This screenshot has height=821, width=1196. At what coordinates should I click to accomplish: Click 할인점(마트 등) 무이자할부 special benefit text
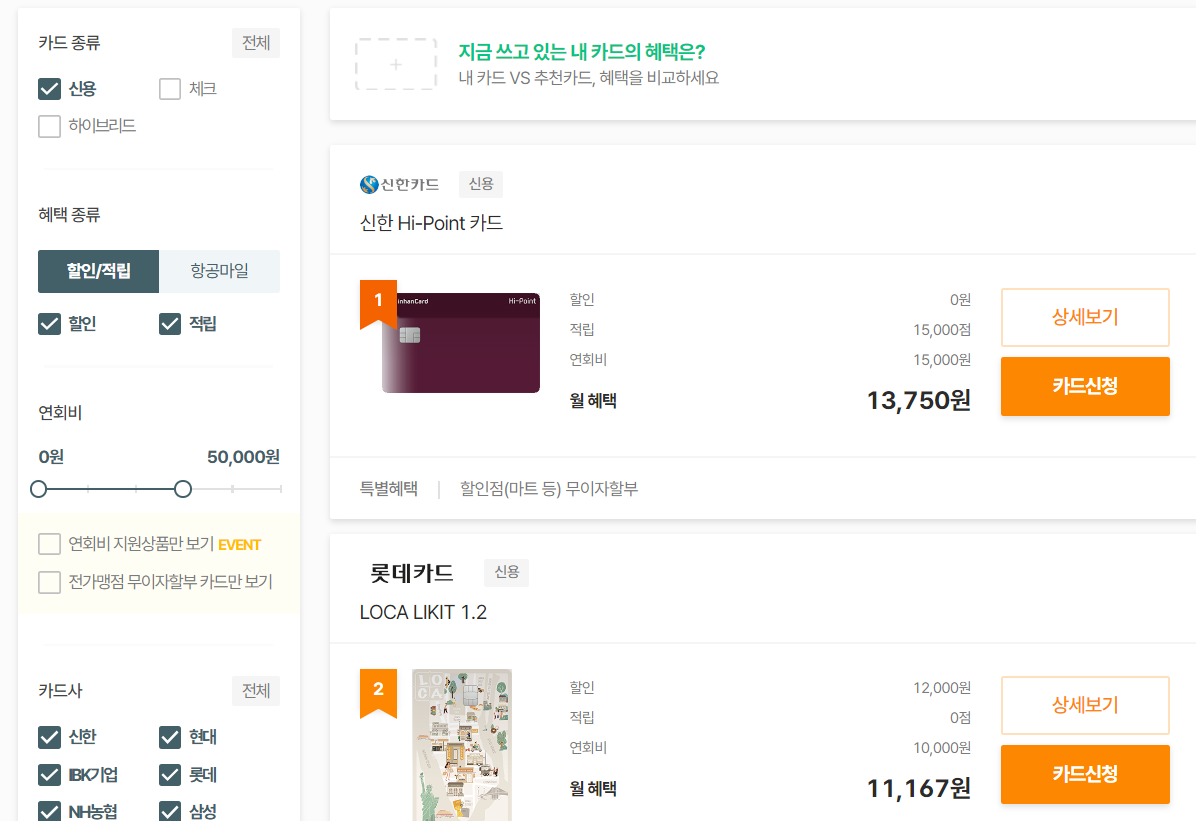548,488
